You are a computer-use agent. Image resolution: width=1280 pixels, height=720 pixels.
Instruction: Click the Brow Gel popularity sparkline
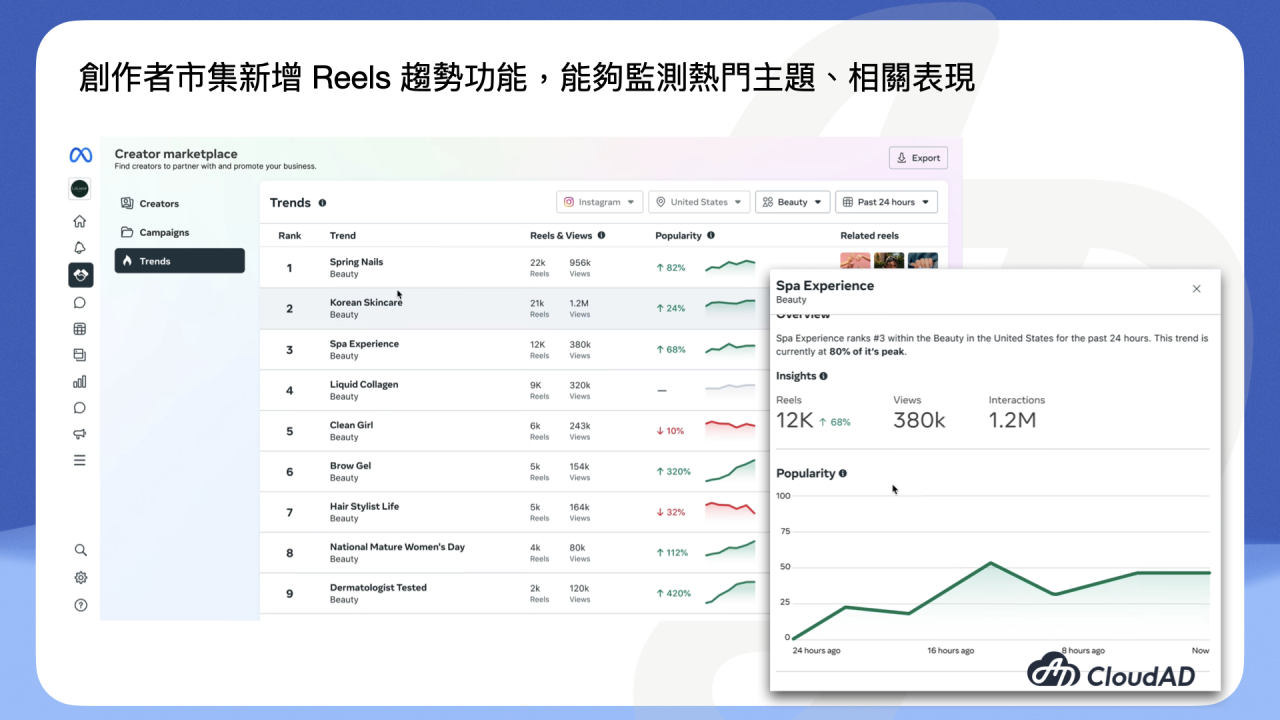(730, 471)
